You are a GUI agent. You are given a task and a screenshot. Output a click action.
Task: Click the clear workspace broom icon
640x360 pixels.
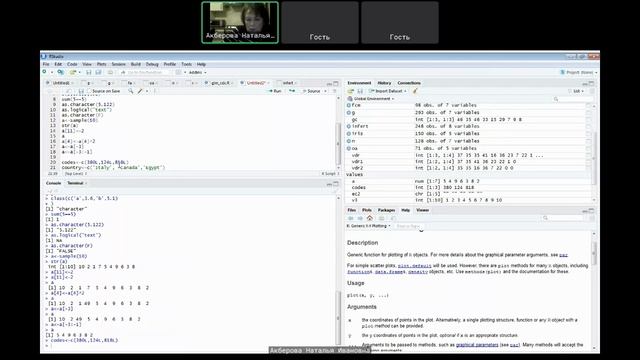(x=415, y=91)
